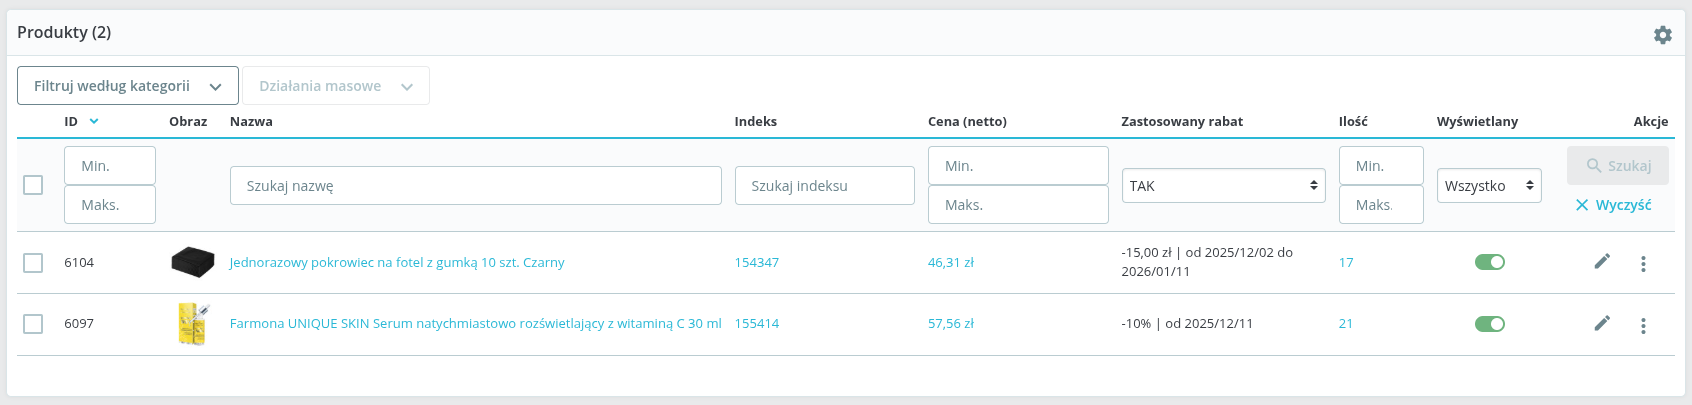
Task: Open more actions menu for product 6097
Action: 1643,326
